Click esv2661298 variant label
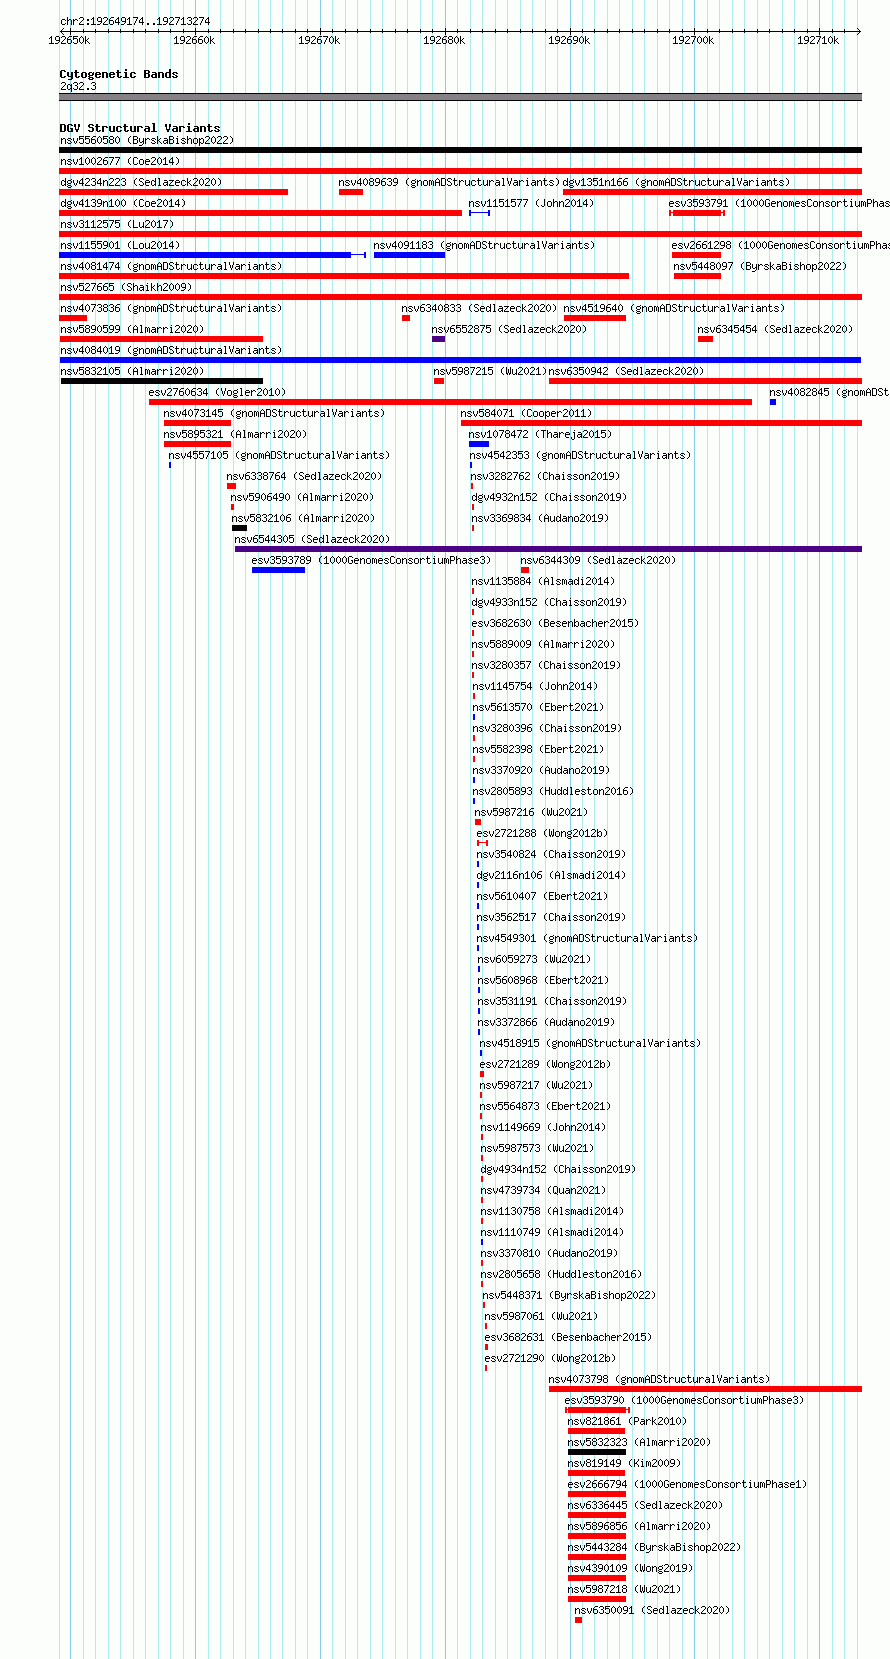Image resolution: width=890 pixels, height=1659 pixels. (x=780, y=246)
